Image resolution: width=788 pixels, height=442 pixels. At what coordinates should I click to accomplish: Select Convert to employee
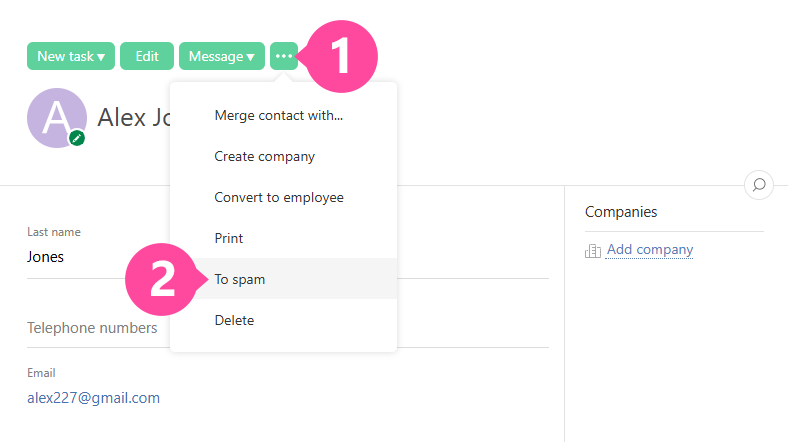(278, 197)
